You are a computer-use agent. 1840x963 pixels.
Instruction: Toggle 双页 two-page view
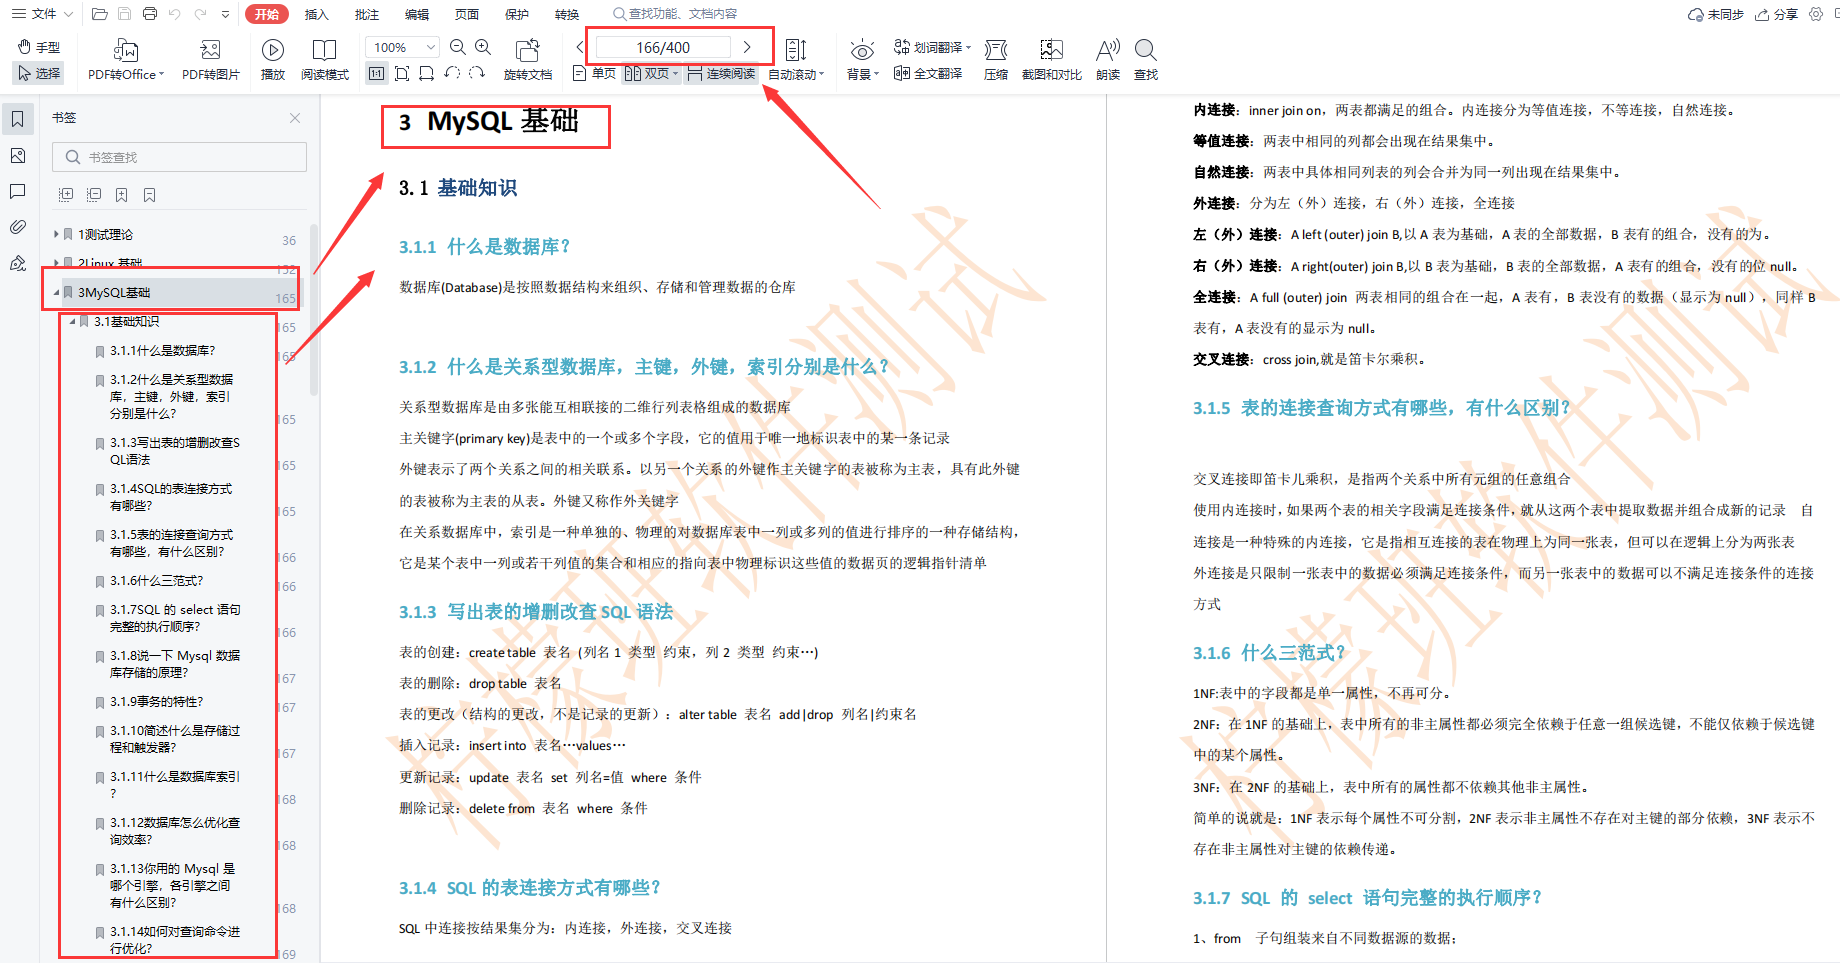[x=651, y=73]
